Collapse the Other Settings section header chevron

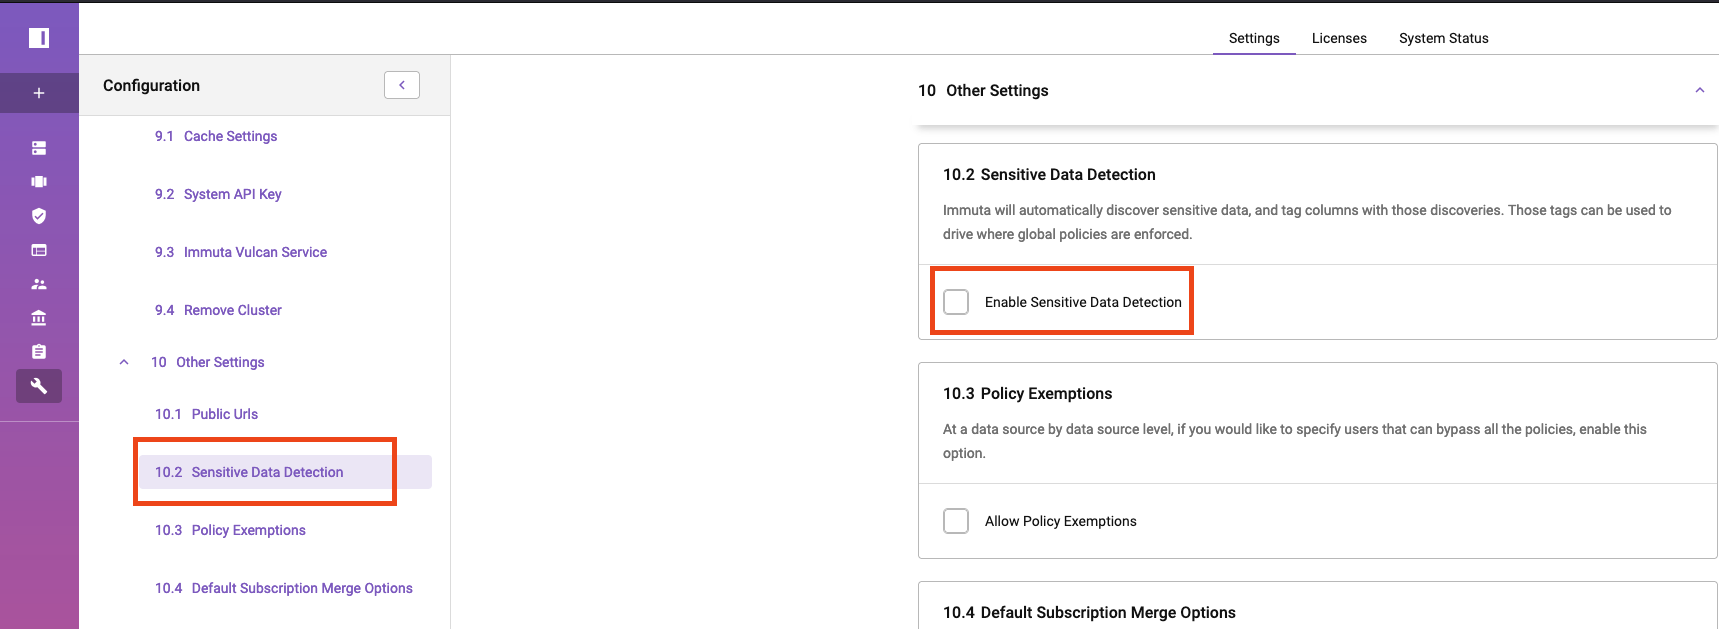click(x=1699, y=90)
